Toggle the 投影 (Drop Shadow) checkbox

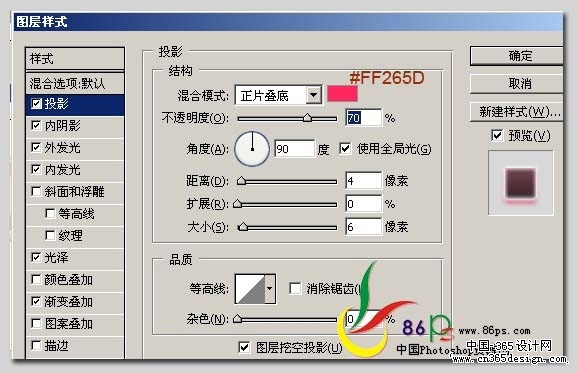(x=36, y=104)
